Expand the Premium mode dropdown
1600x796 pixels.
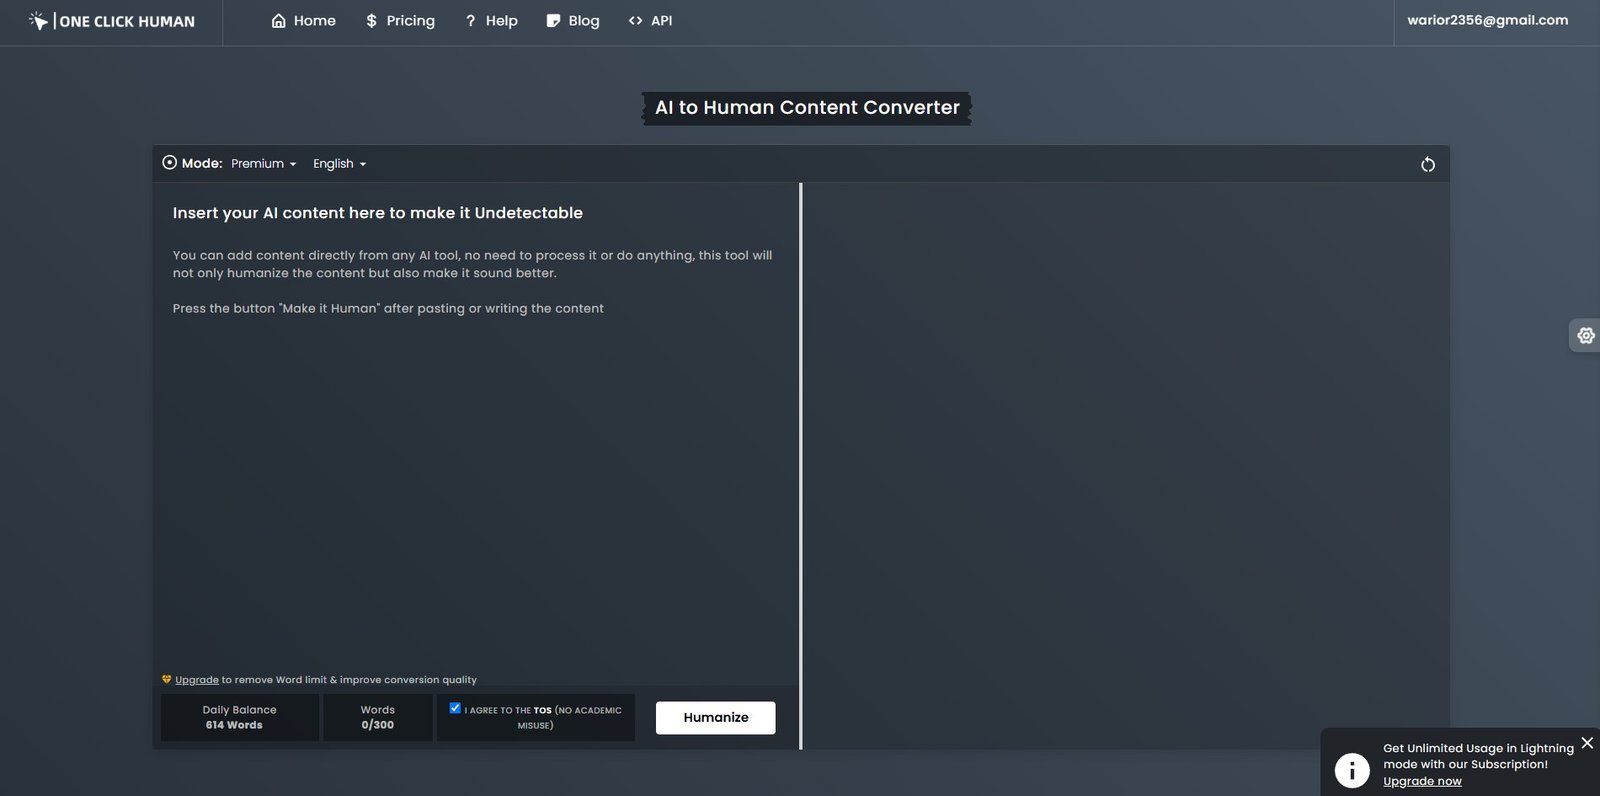263,164
